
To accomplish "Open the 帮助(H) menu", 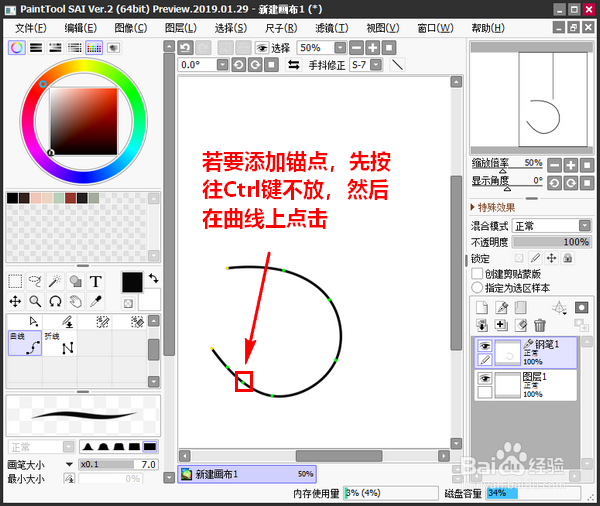I will point(488,28).
